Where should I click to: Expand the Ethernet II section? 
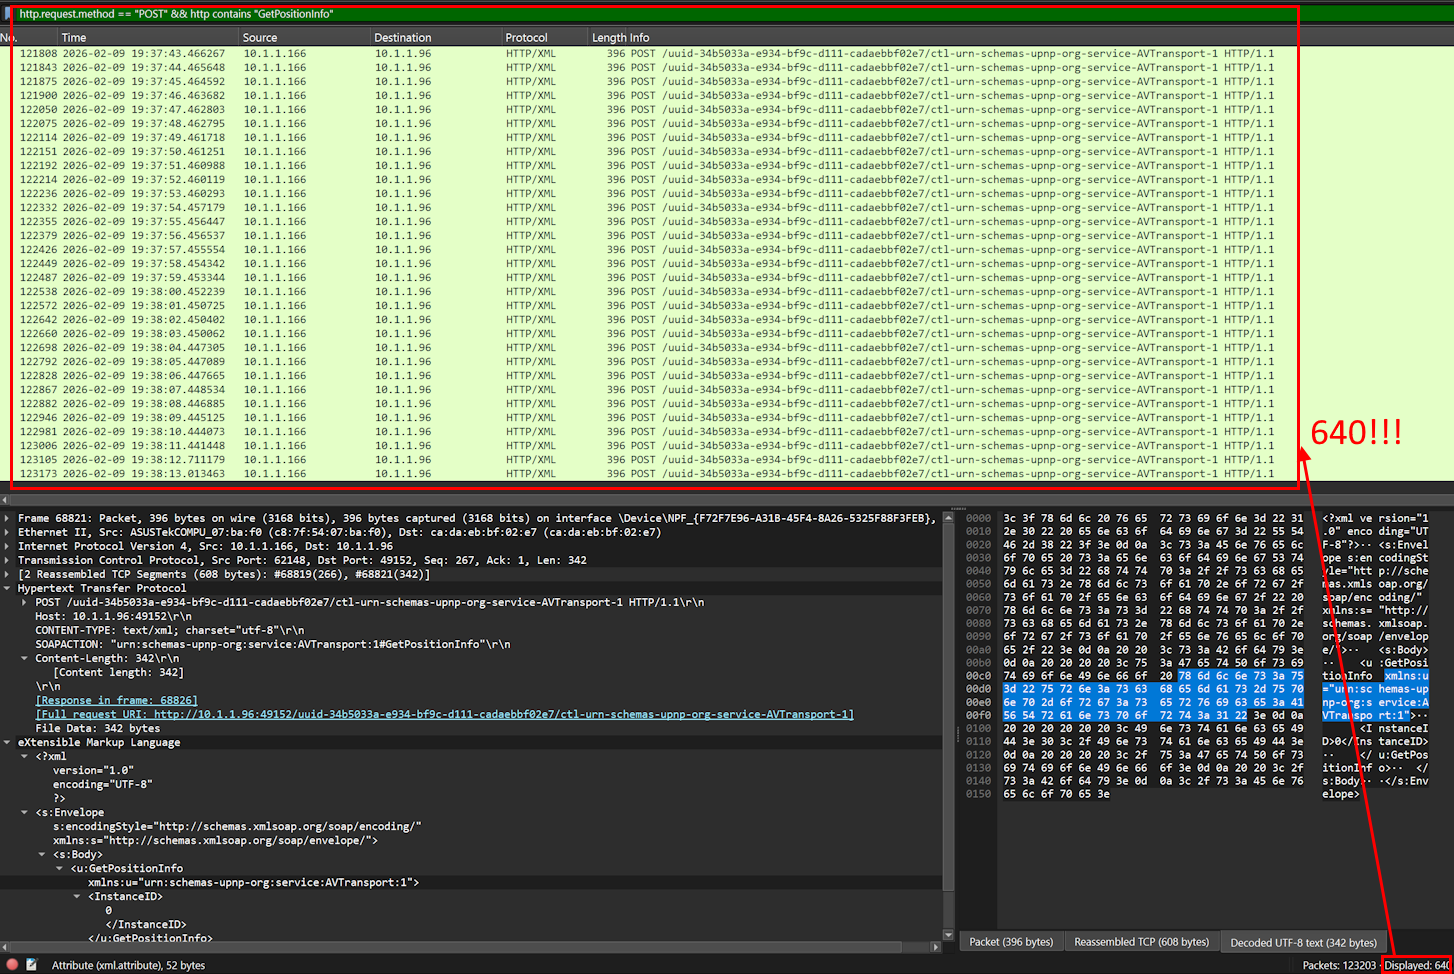[x=8, y=532]
